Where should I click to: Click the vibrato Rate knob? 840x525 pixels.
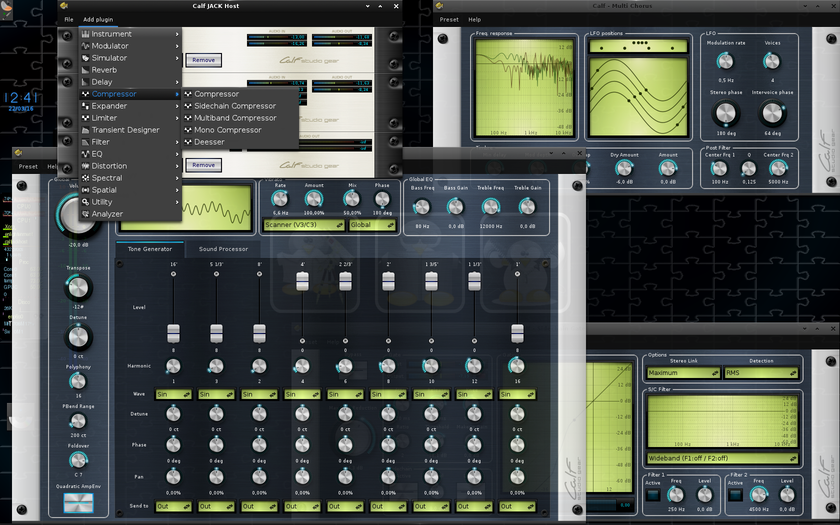coord(280,199)
